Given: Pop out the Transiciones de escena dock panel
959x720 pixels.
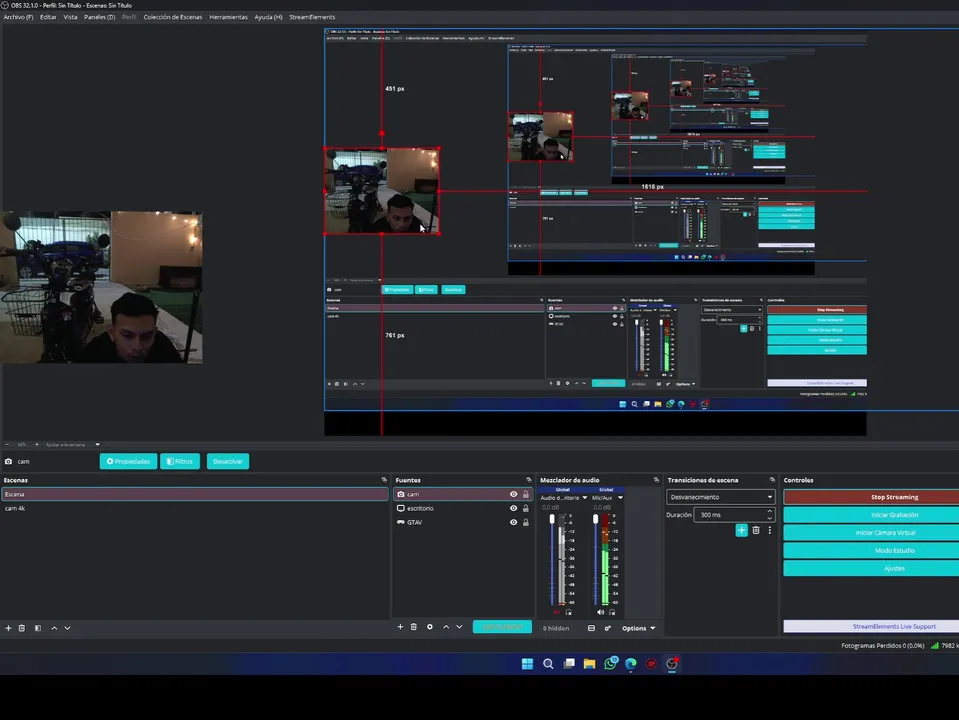Looking at the screenshot, I should point(772,480).
